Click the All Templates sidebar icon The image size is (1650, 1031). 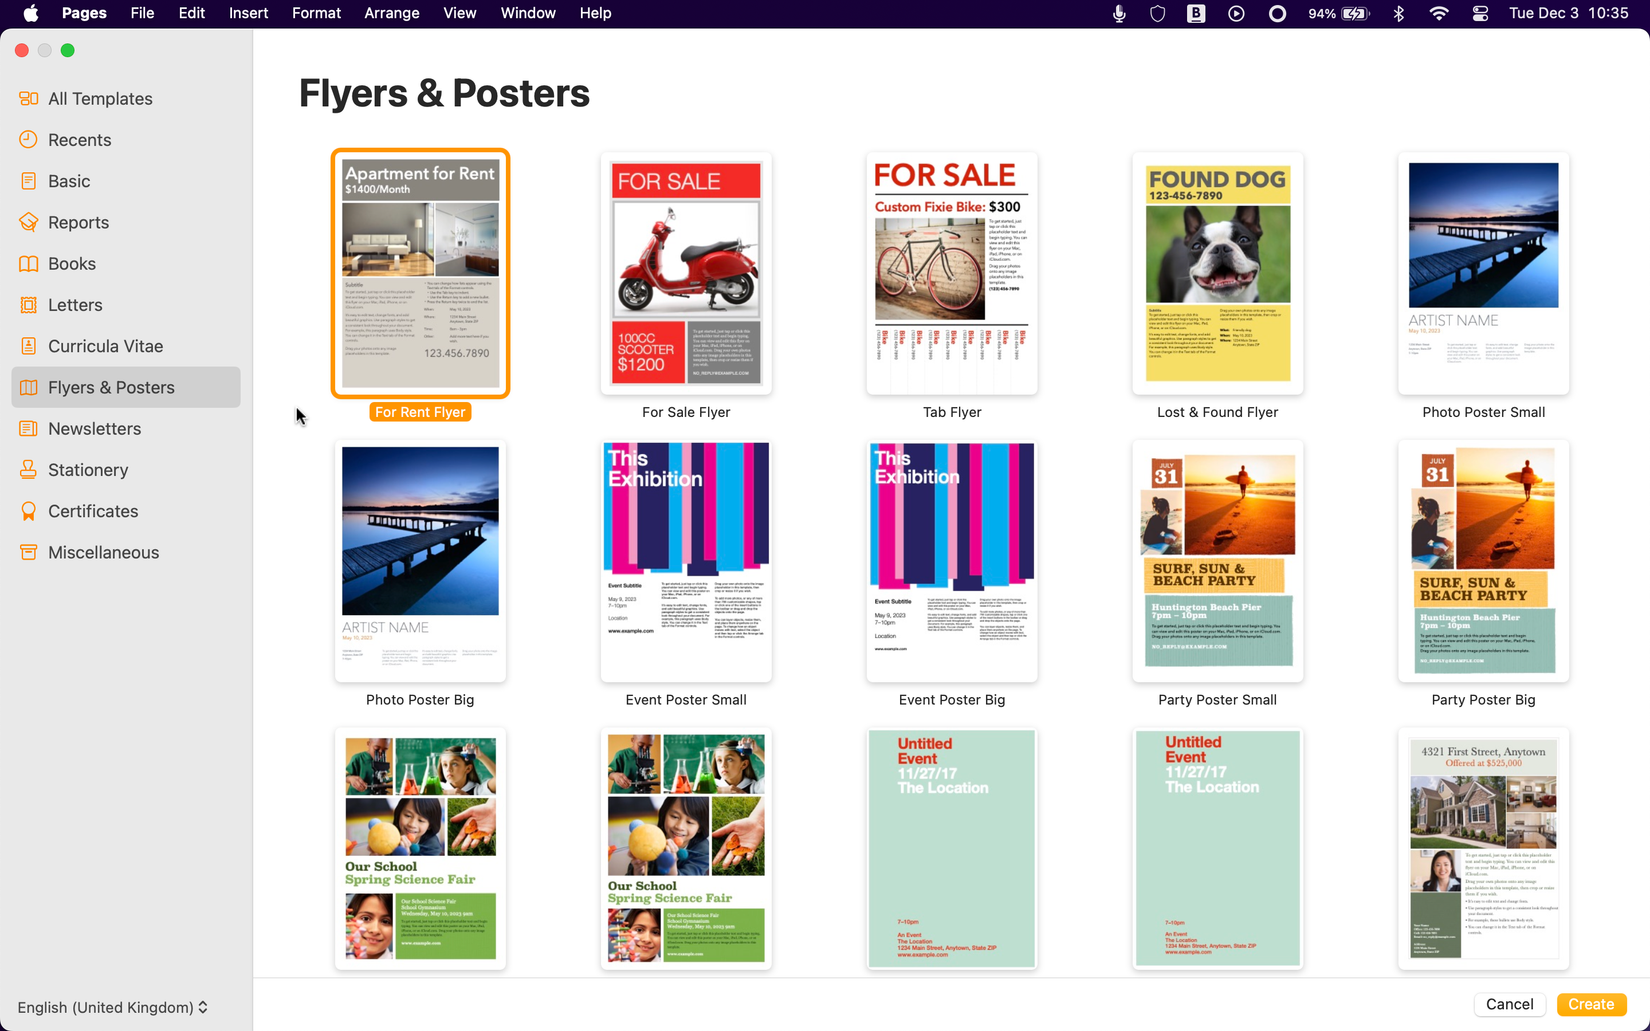[x=28, y=98]
